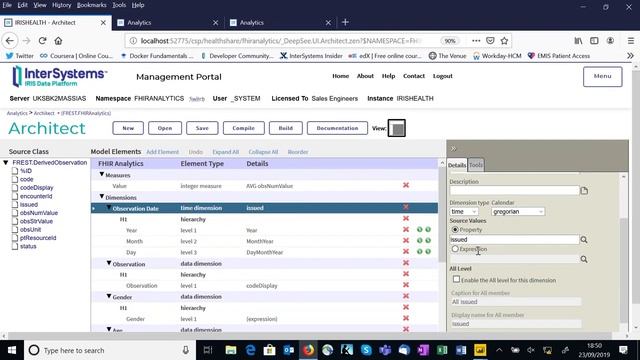Open the cube Documentation
Image resolution: width=640 pixels, height=360 pixels.
(337, 128)
